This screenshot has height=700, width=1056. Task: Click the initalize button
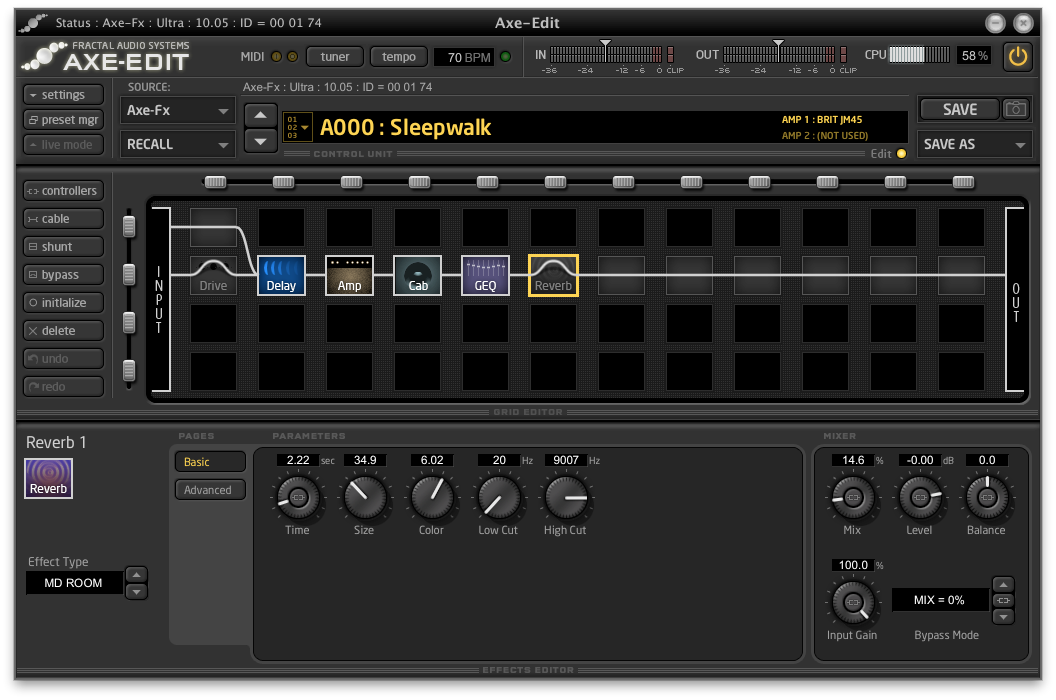coord(63,303)
